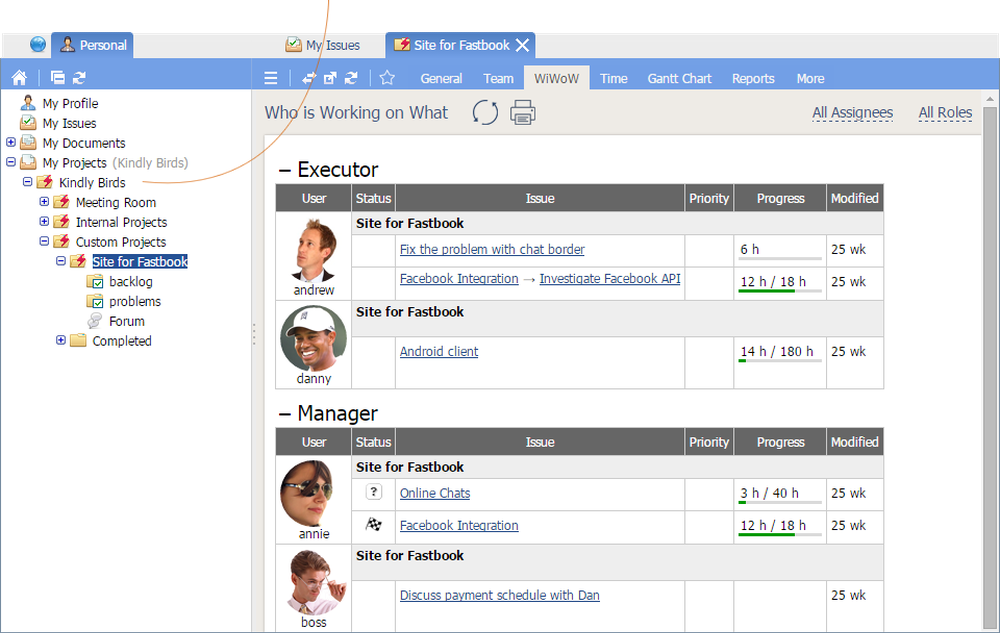
Task: Click the question status icon for Online Chats
Action: pos(374,492)
